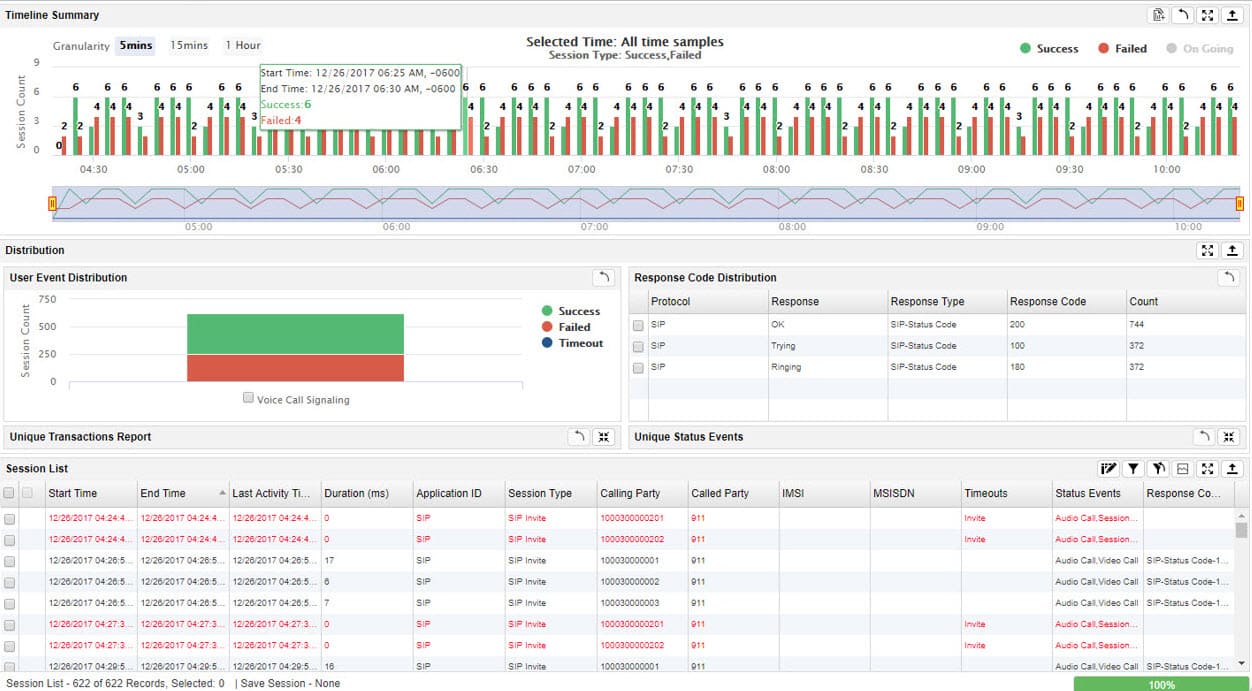Switch granularity to 1 Hour
The width and height of the screenshot is (1252, 691).
[241, 45]
